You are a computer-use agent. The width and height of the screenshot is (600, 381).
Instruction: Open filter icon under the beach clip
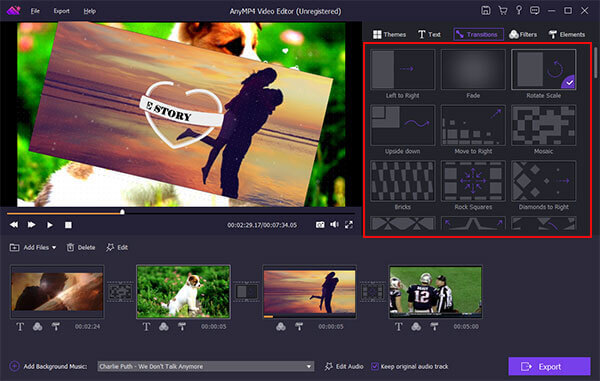281,326
